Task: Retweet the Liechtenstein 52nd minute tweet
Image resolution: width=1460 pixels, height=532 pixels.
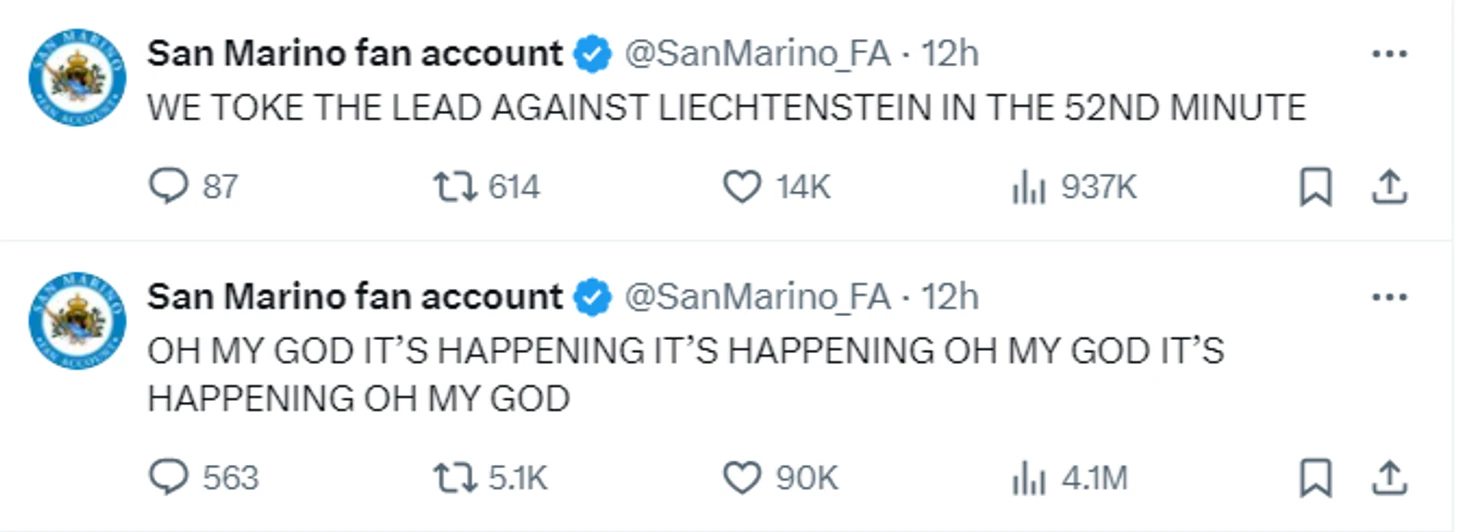Action: [454, 187]
